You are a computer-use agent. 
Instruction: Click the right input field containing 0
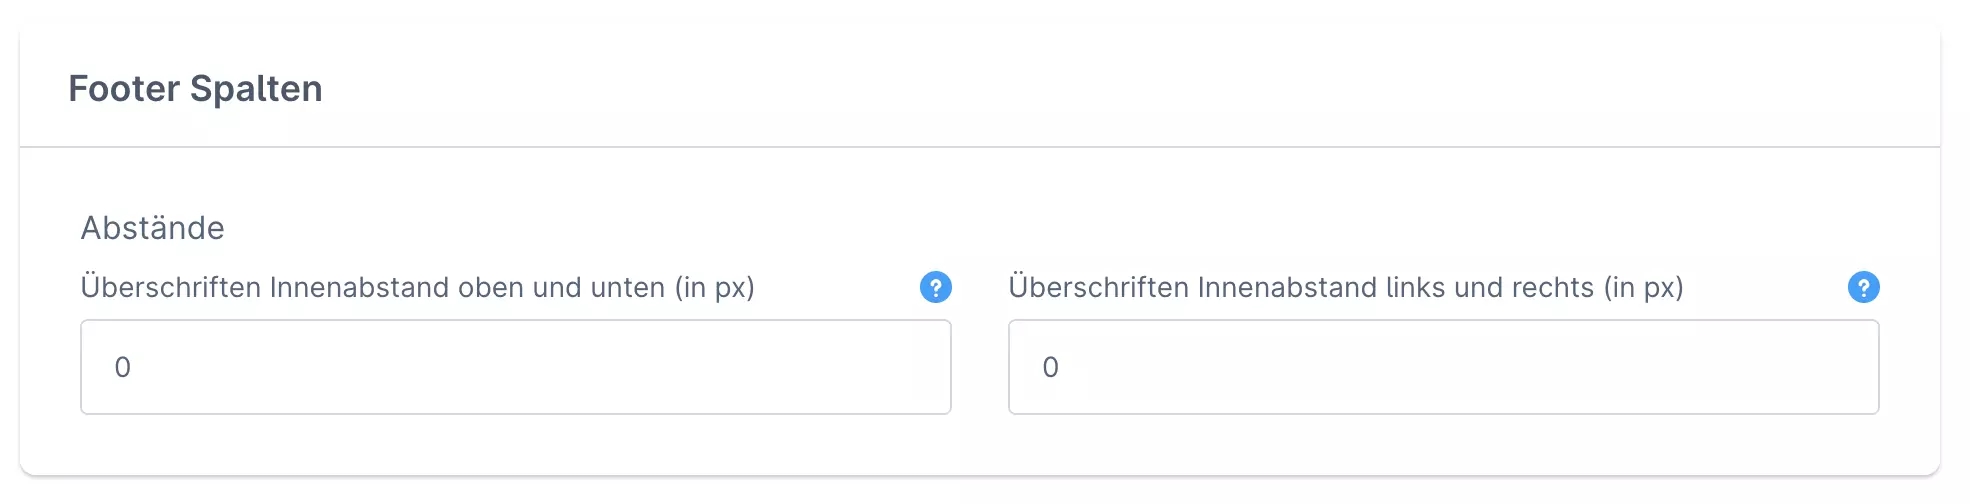coord(1443,367)
